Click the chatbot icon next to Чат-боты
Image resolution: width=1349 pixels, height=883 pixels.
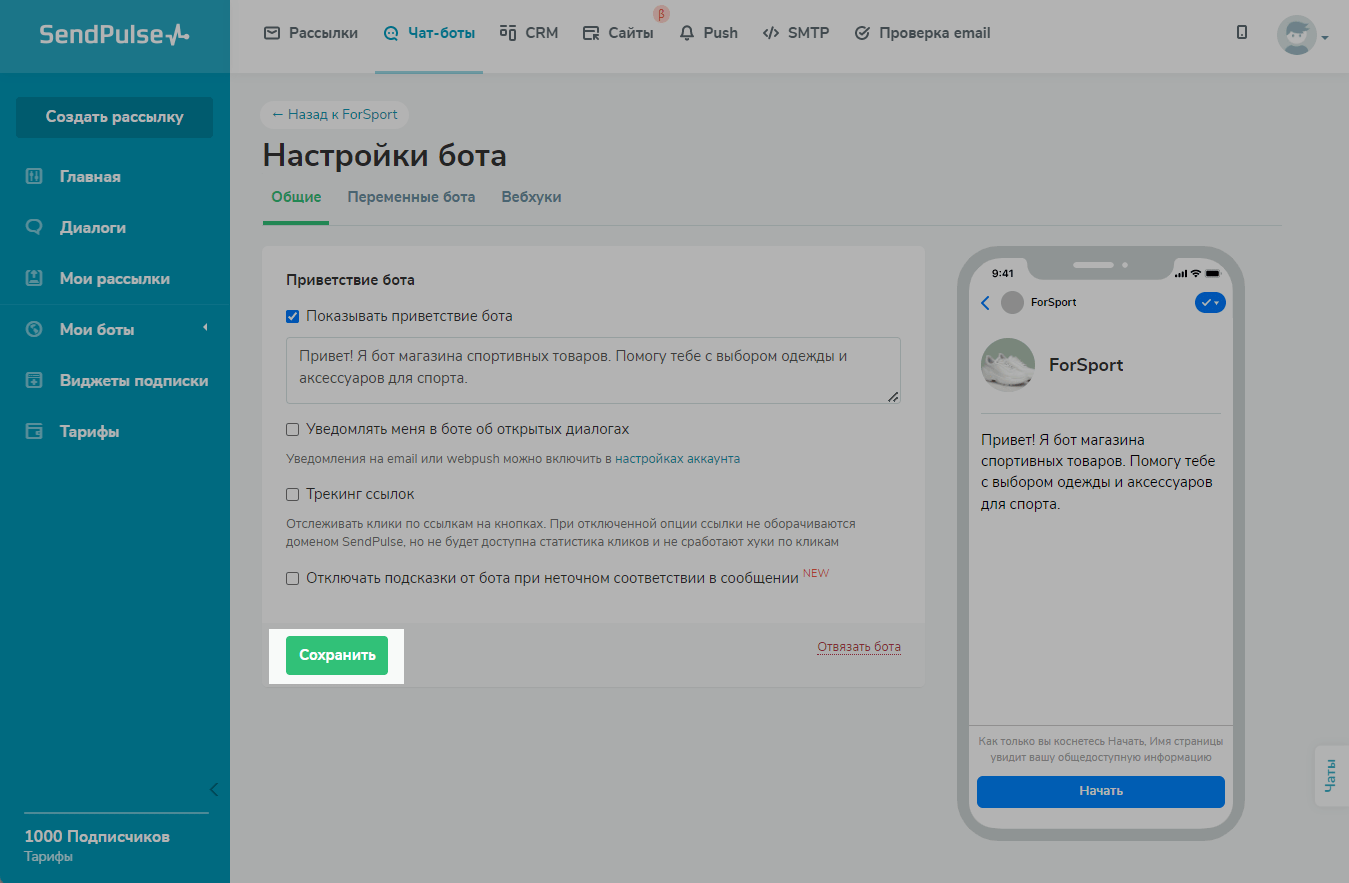pos(391,33)
